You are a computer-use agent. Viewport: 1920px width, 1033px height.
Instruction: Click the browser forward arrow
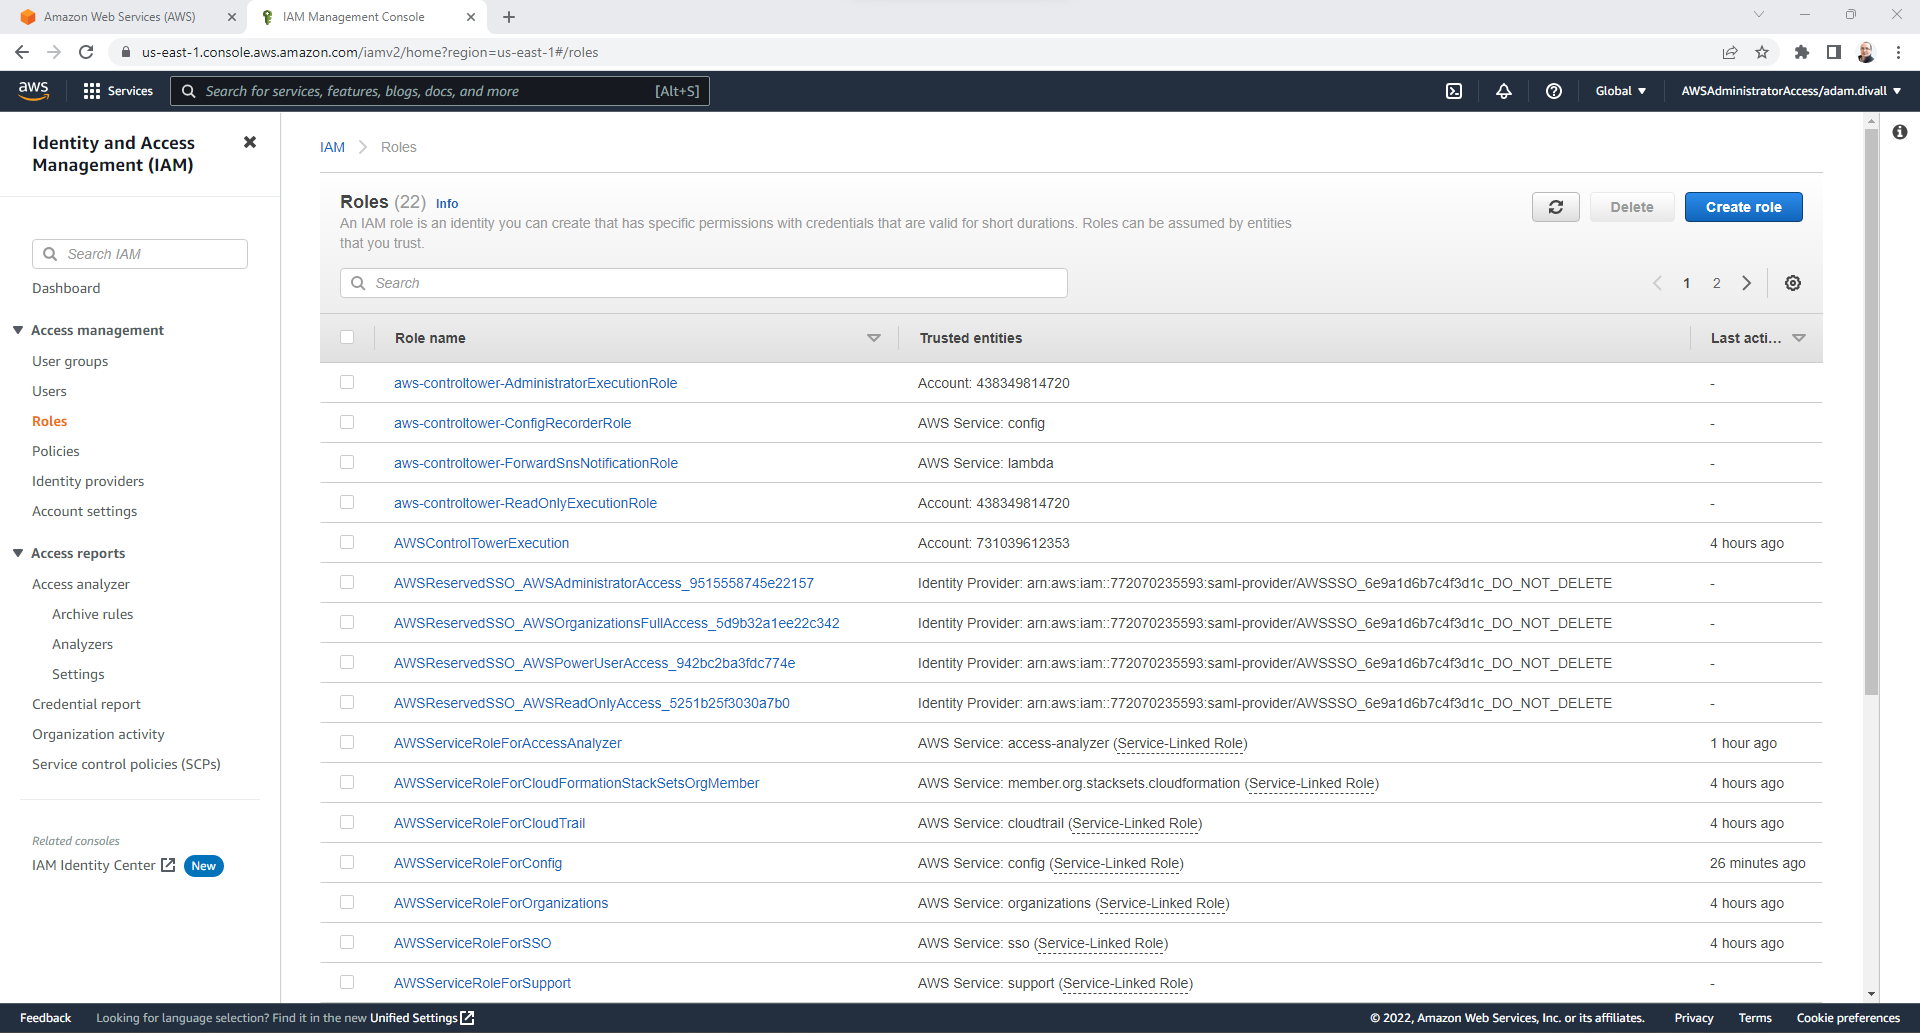(x=54, y=52)
